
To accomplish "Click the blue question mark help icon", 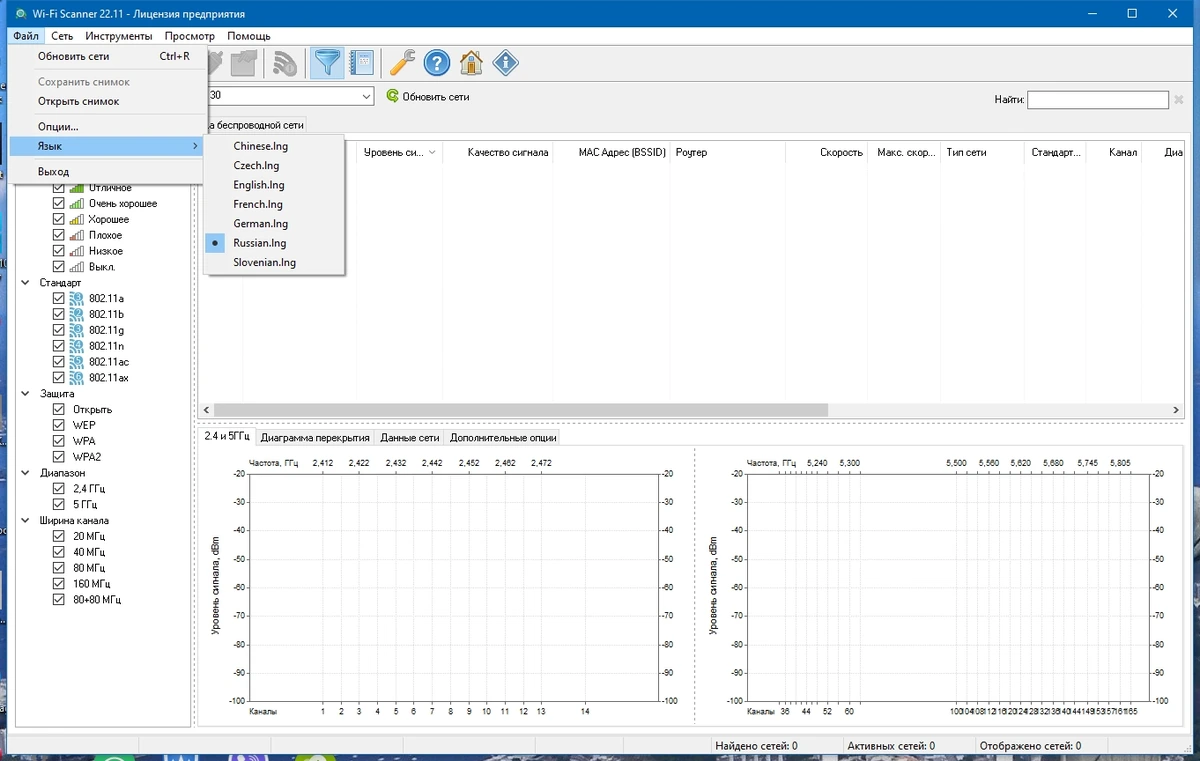I will coord(437,64).
